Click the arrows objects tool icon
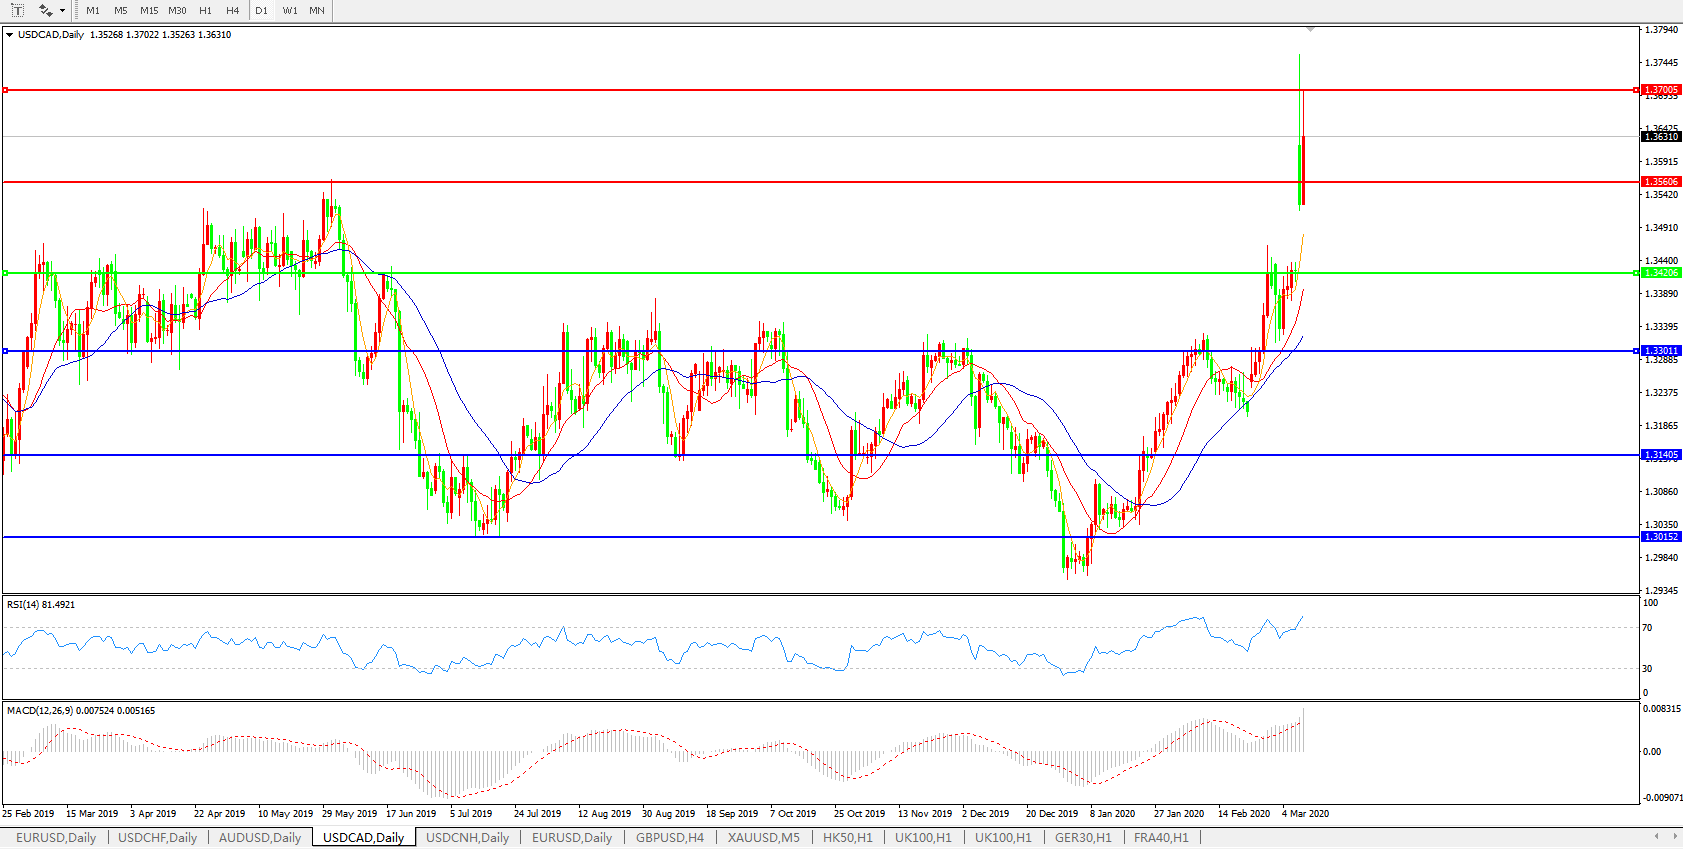 [x=45, y=10]
